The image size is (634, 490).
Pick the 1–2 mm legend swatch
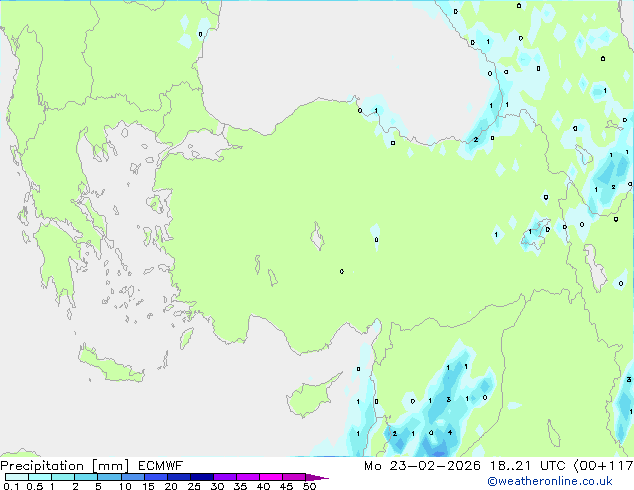pos(63,477)
